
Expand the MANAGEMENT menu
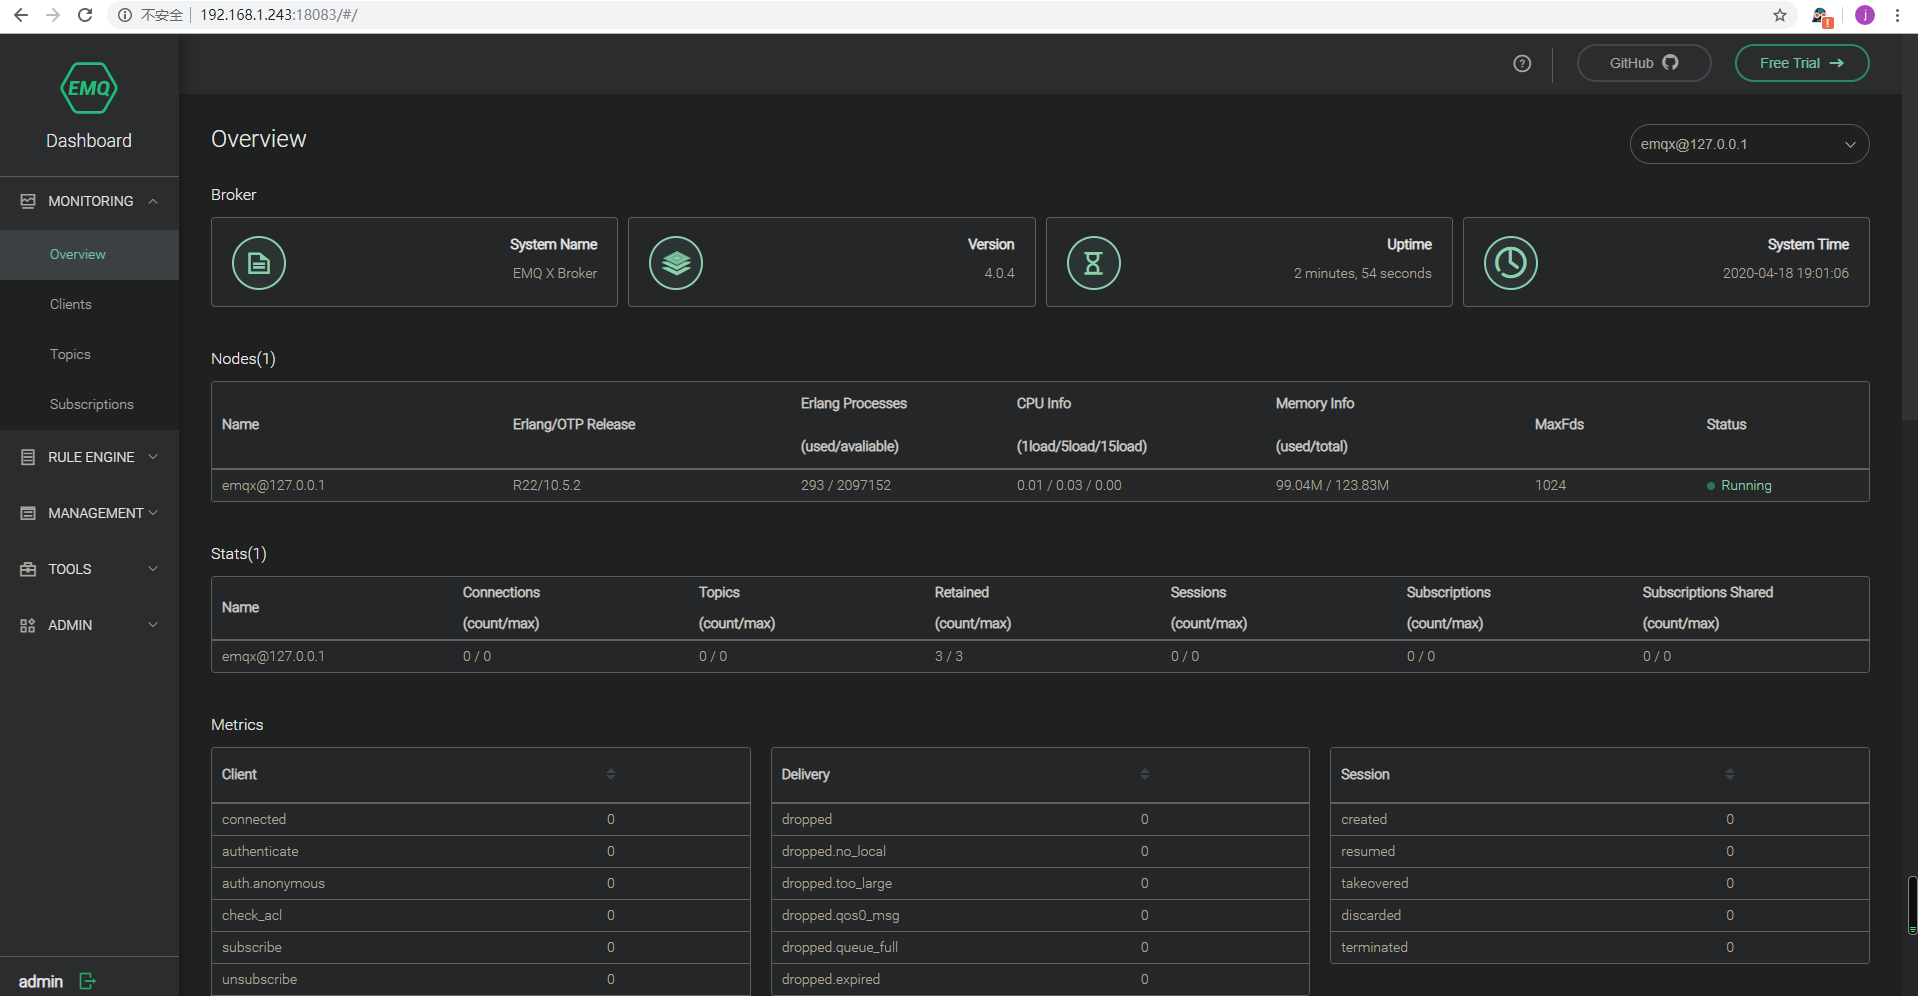pyautogui.click(x=89, y=513)
